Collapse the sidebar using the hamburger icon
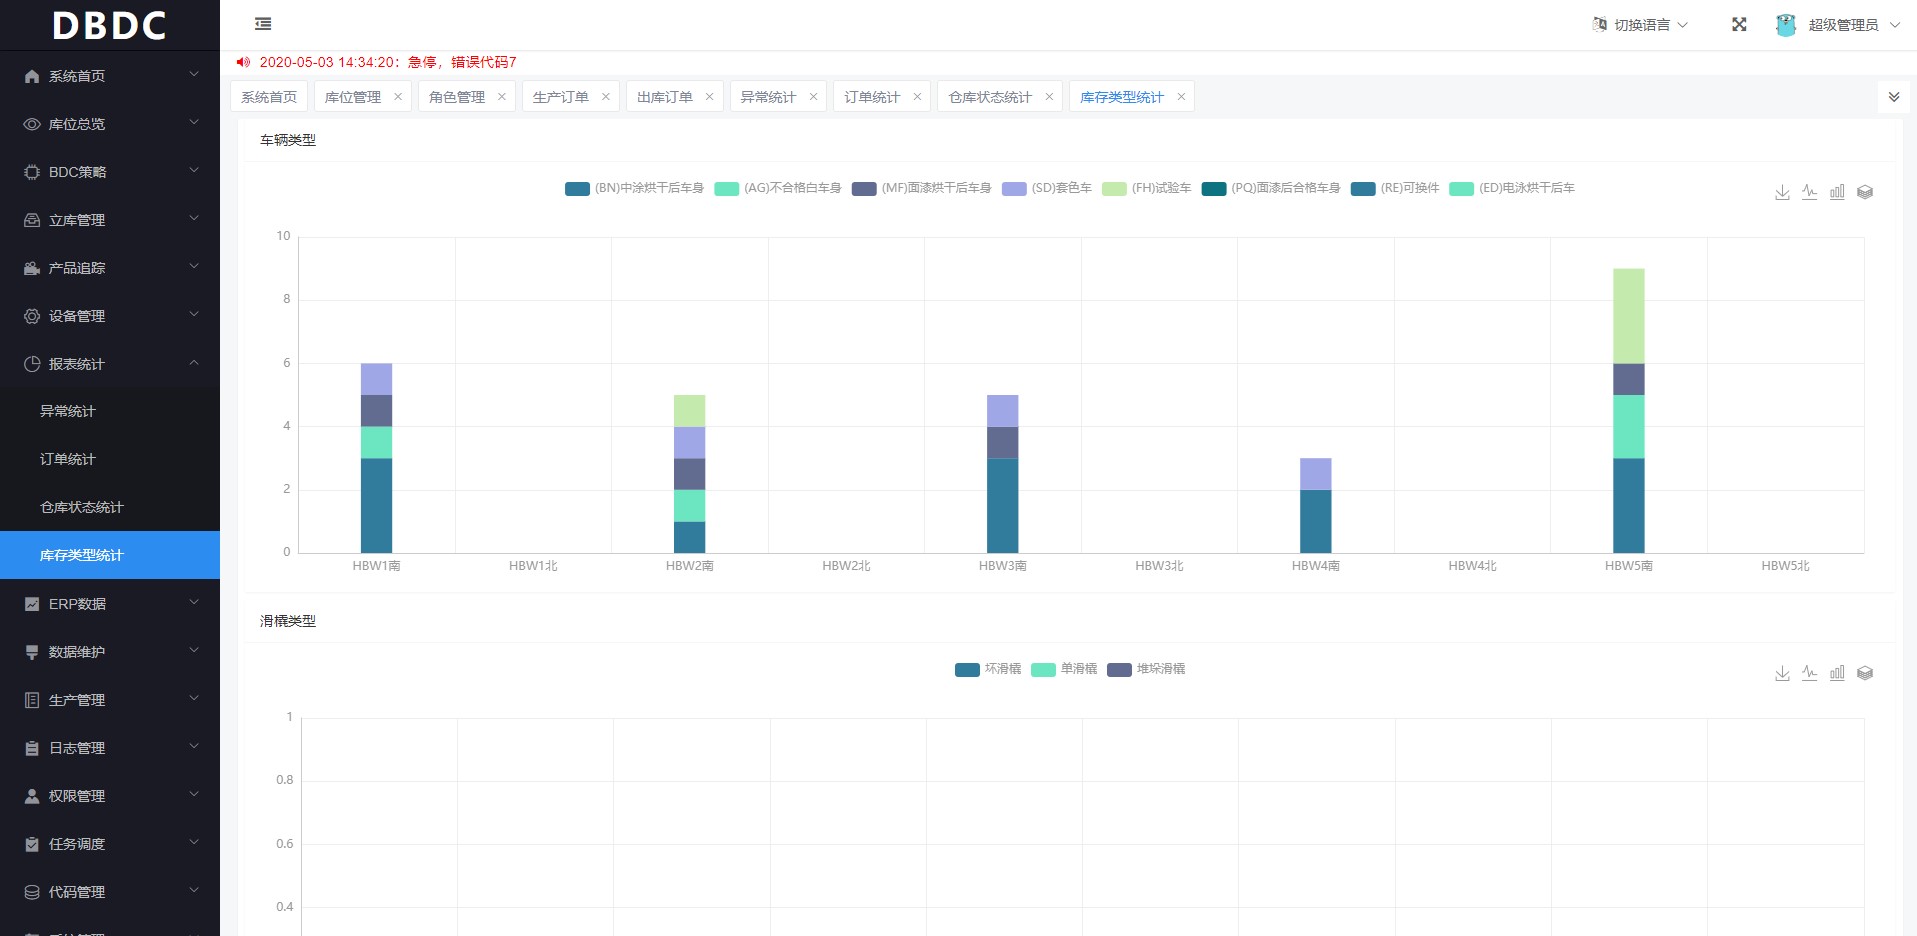The width and height of the screenshot is (1917, 936). (x=263, y=24)
